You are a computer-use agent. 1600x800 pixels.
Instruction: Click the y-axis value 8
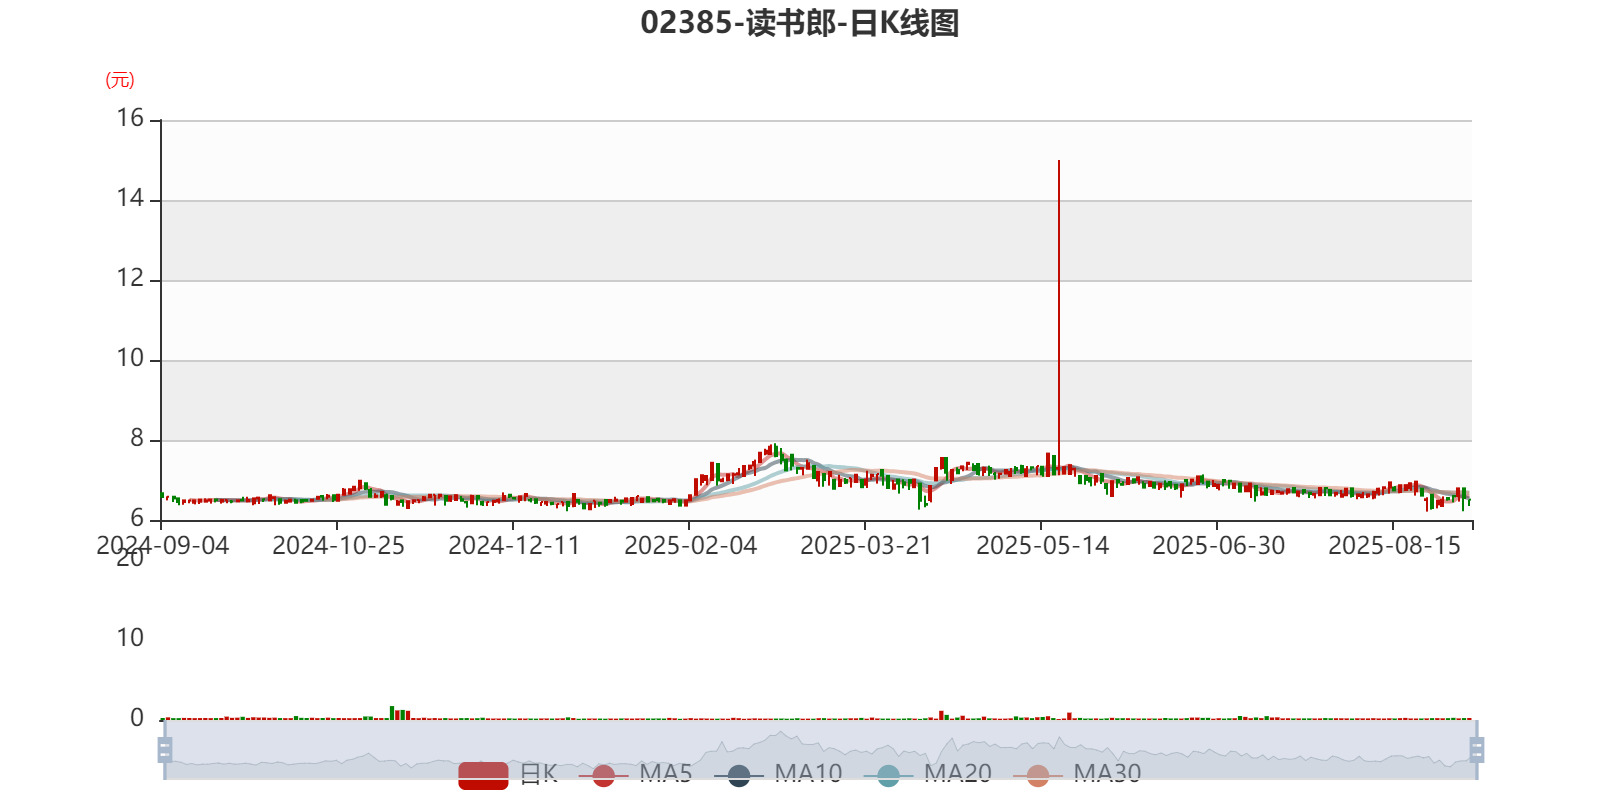click(137, 439)
